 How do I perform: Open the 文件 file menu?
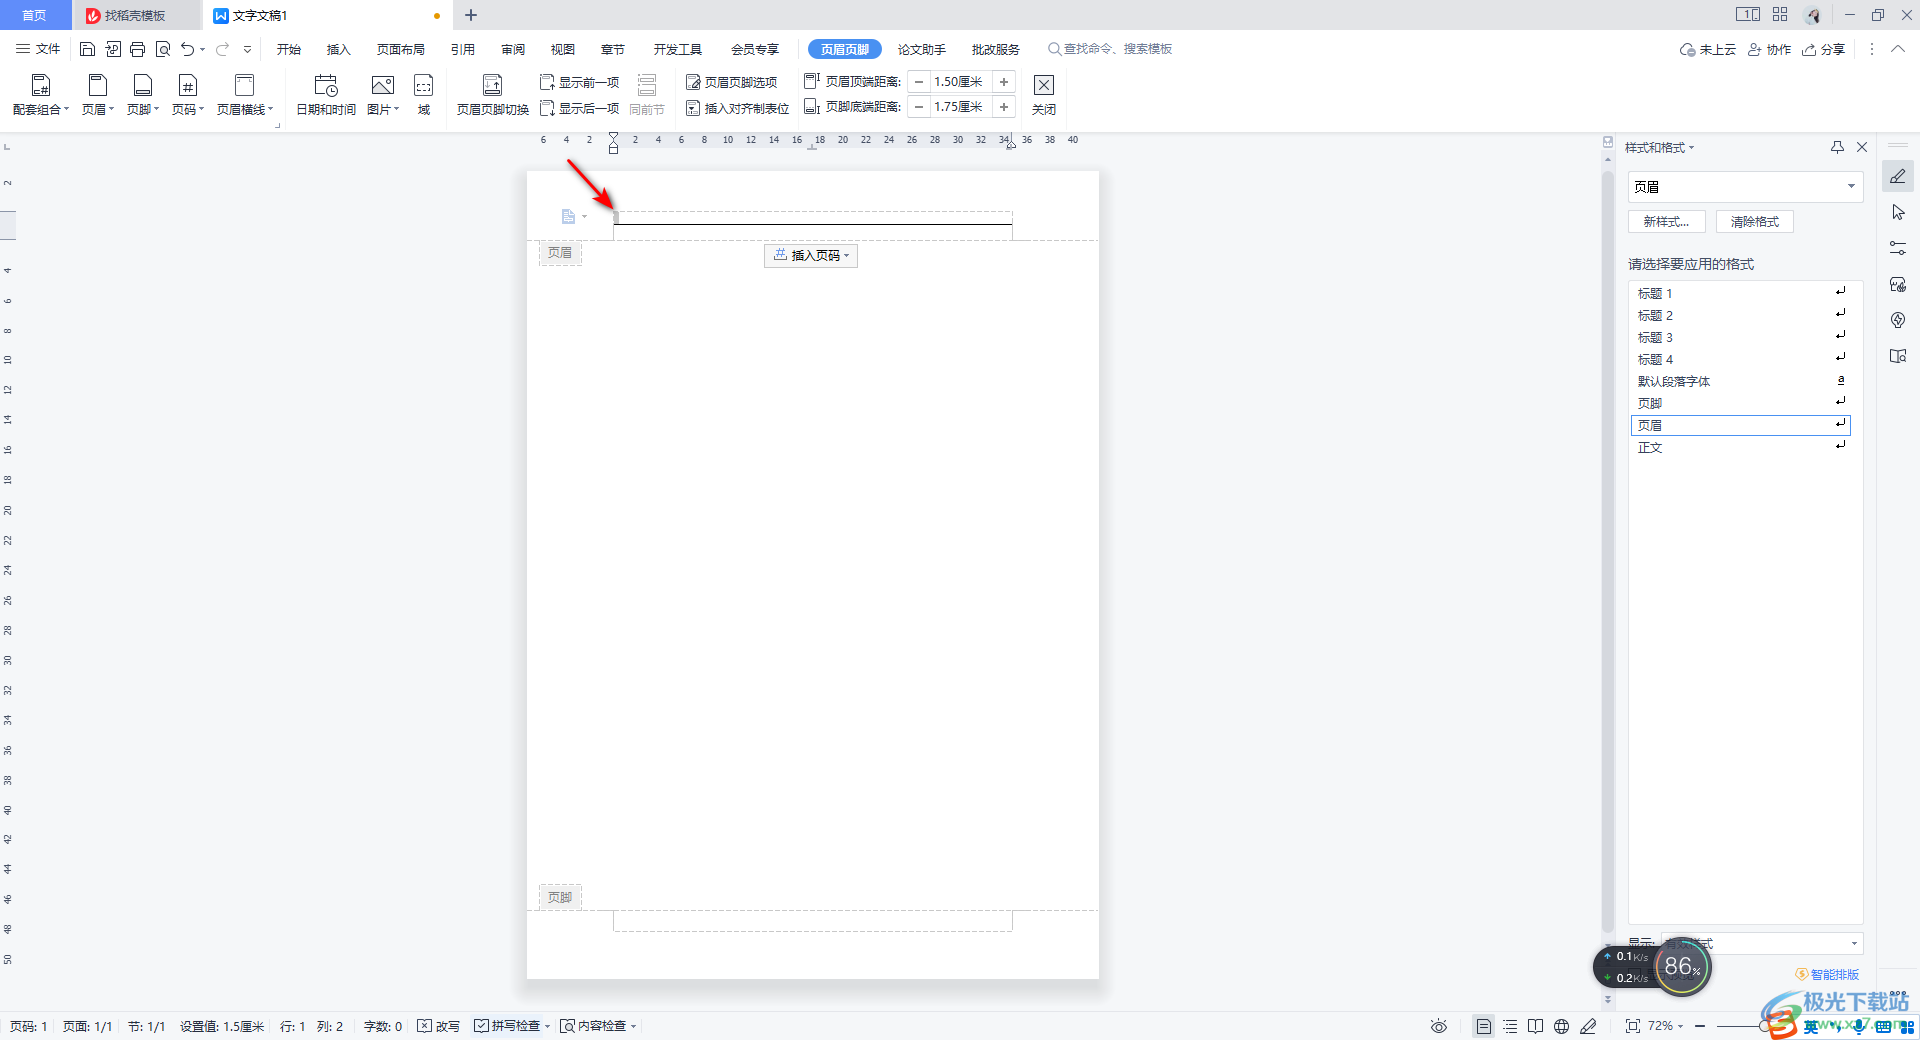(38, 49)
